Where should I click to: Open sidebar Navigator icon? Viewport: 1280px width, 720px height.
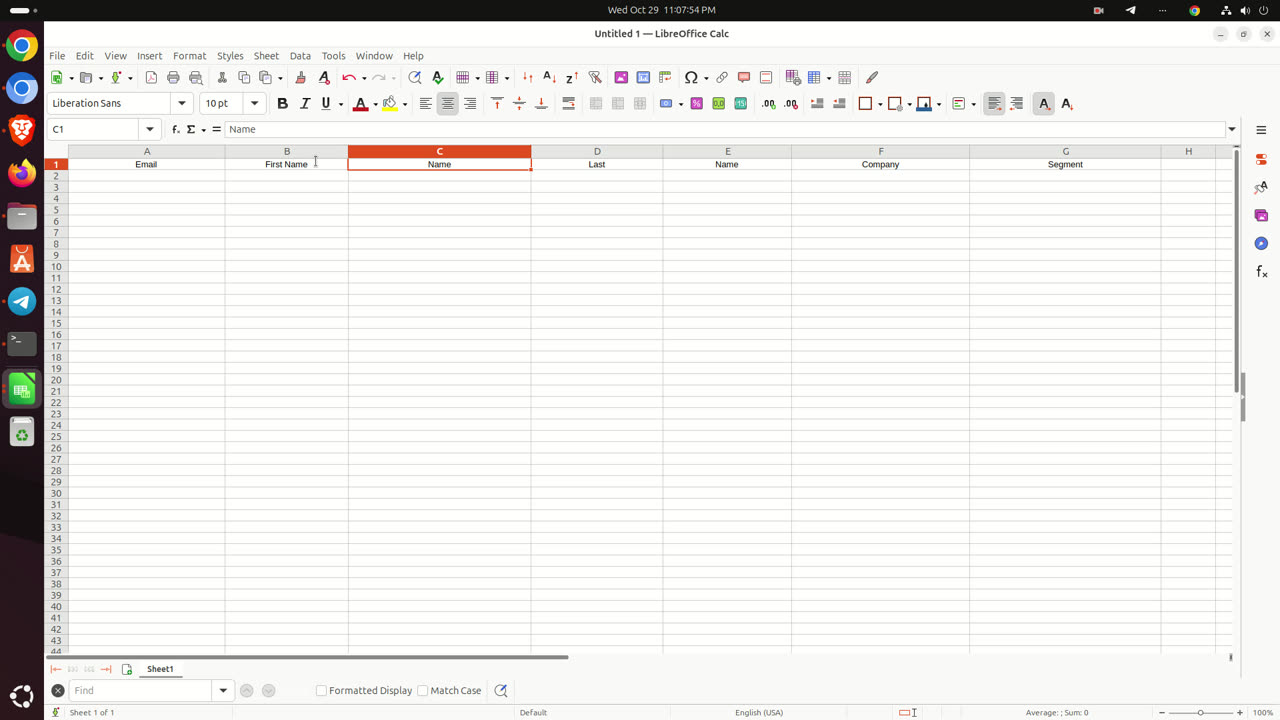[1261, 243]
